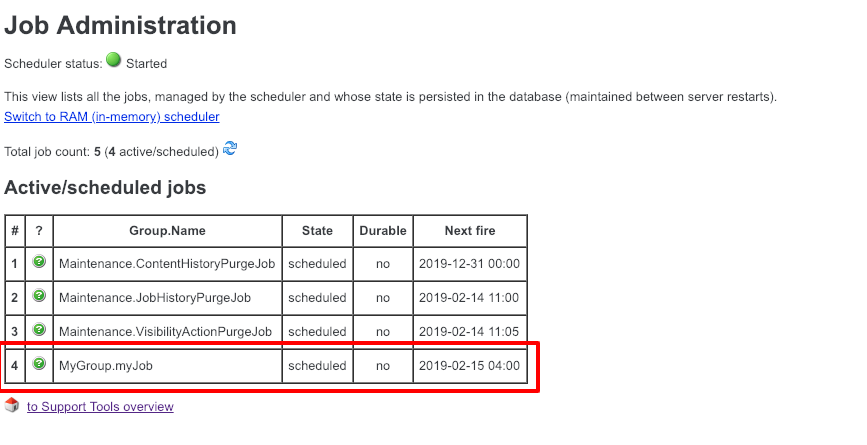The height and width of the screenshot is (445, 867).
Task: Select the Durable column header
Action: click(x=383, y=231)
